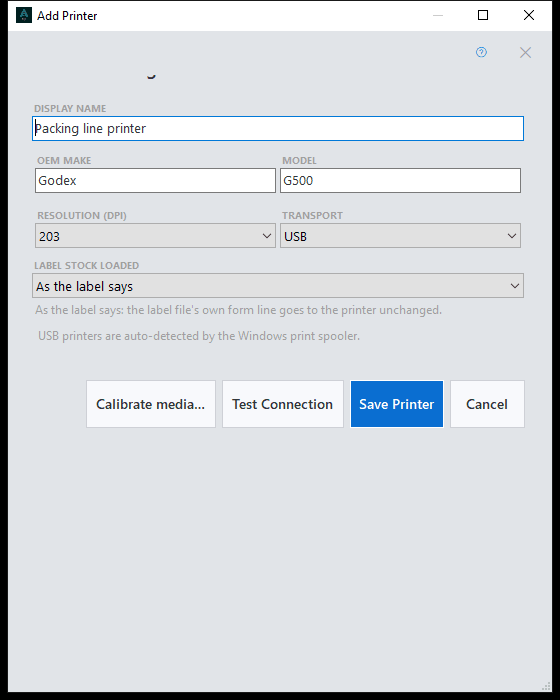
Task: Close the Add Printer panel with inner X
Action: [x=525, y=53]
